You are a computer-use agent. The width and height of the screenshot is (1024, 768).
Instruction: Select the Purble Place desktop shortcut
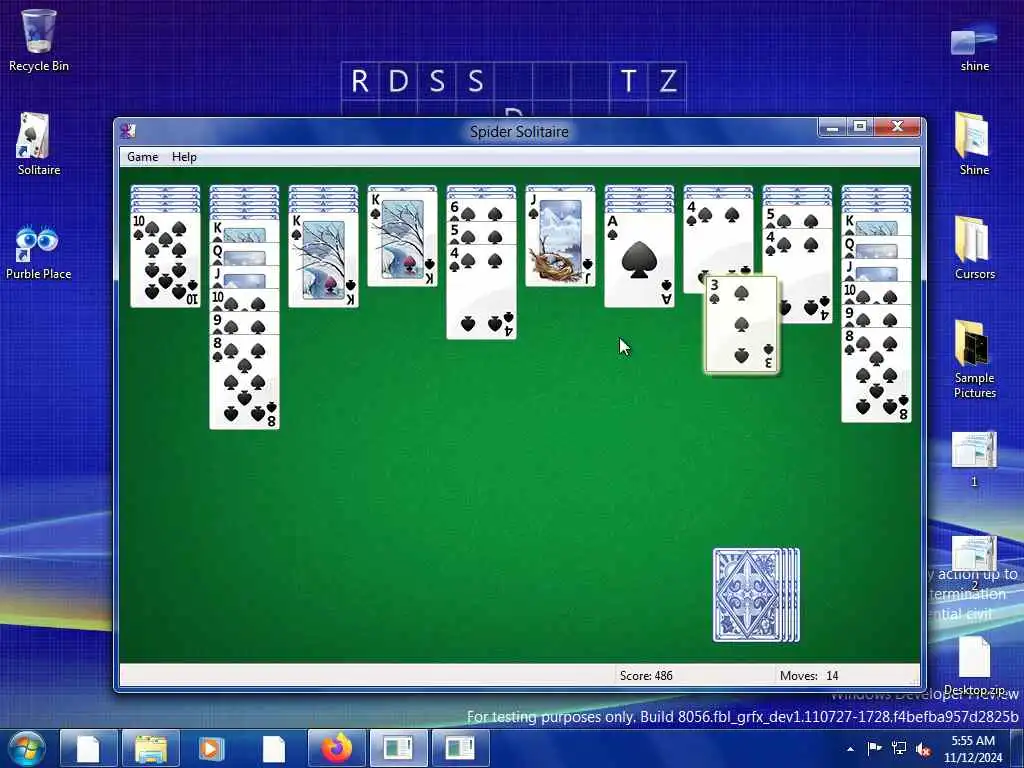(39, 252)
